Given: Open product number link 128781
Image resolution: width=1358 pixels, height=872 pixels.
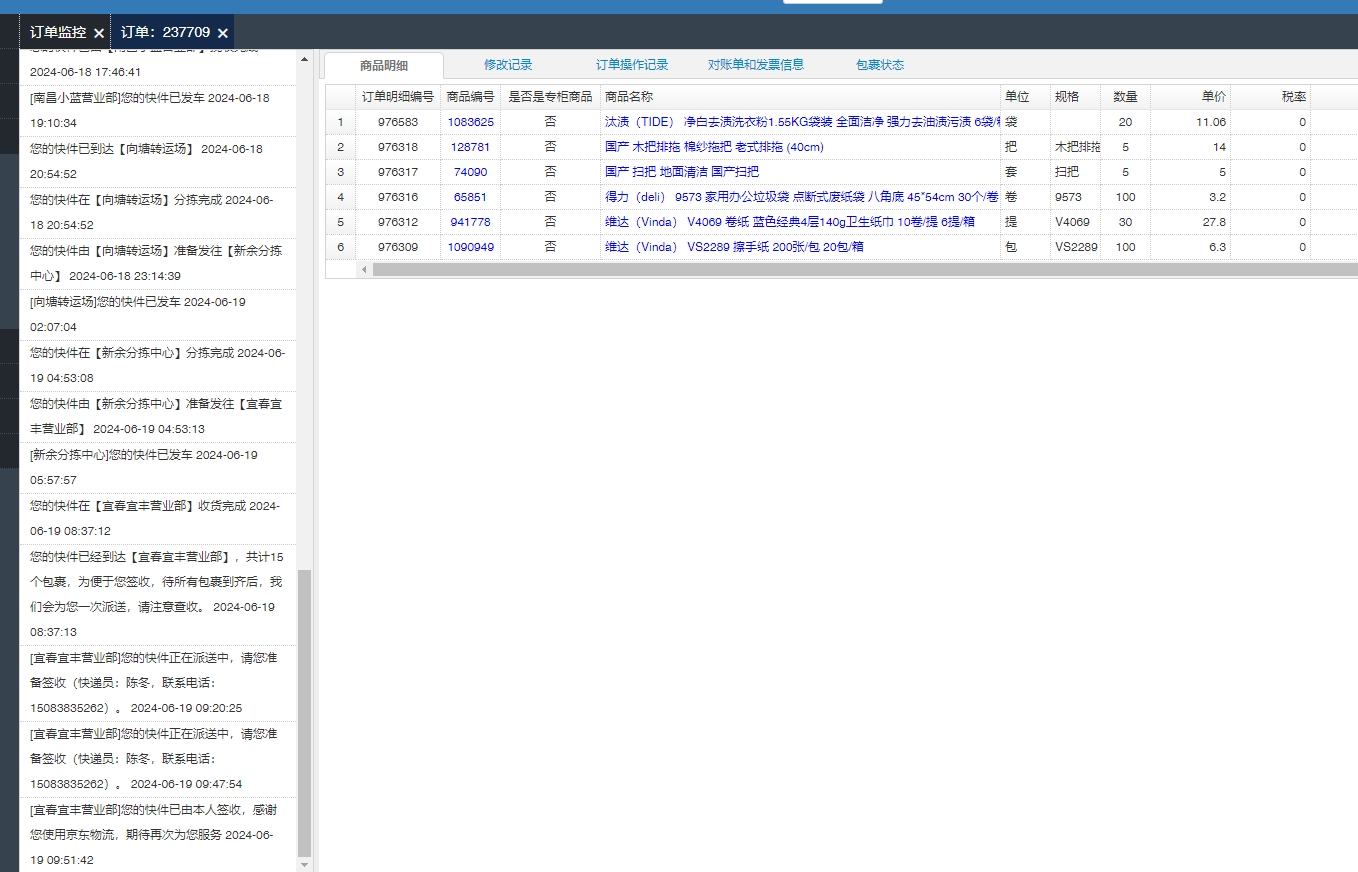Looking at the screenshot, I should click(x=470, y=147).
